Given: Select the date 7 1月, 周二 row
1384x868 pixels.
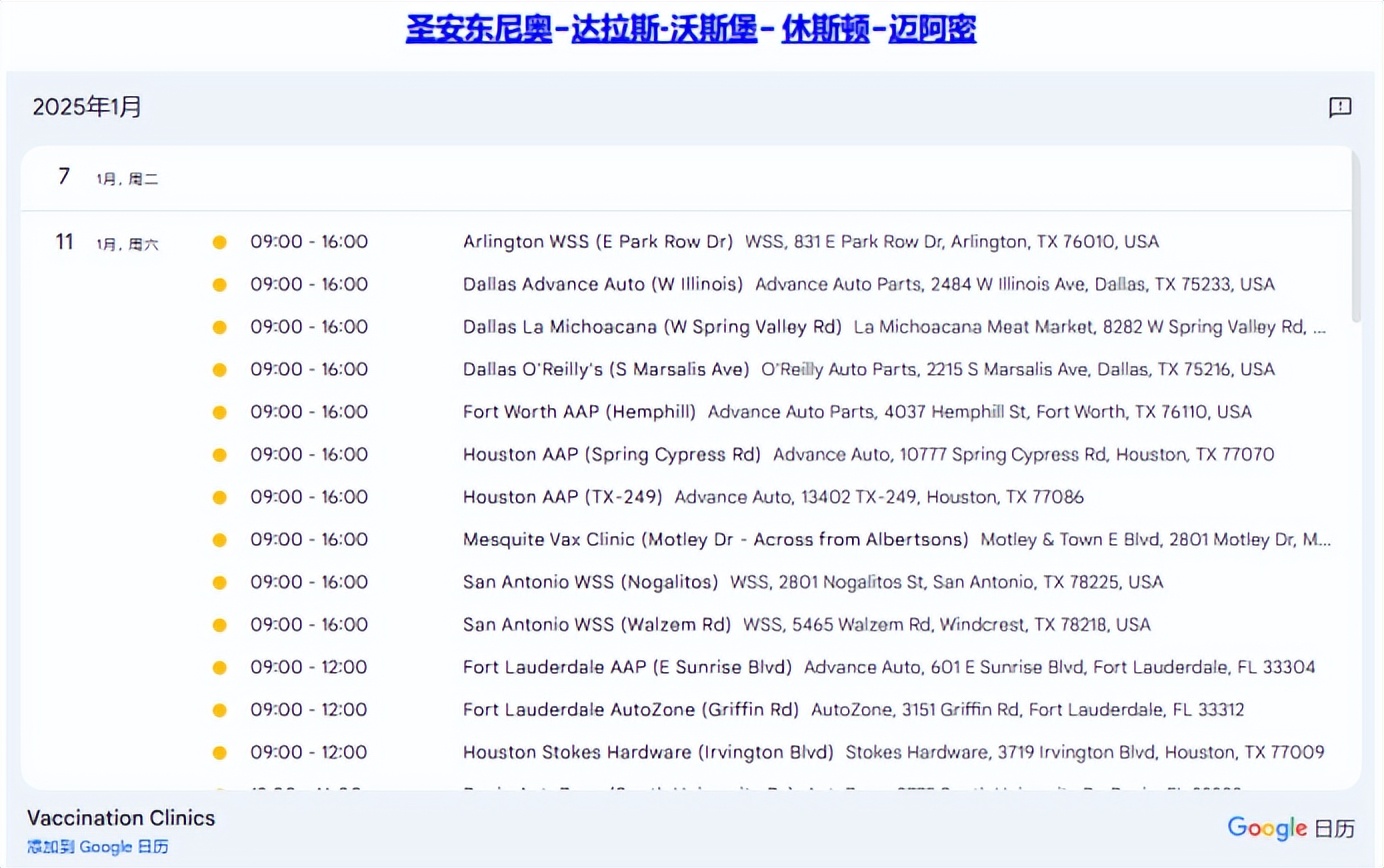Looking at the screenshot, I should [x=686, y=178].
